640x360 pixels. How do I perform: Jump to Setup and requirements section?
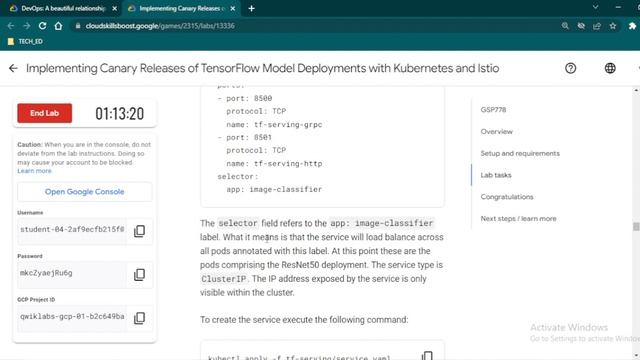[x=520, y=153]
